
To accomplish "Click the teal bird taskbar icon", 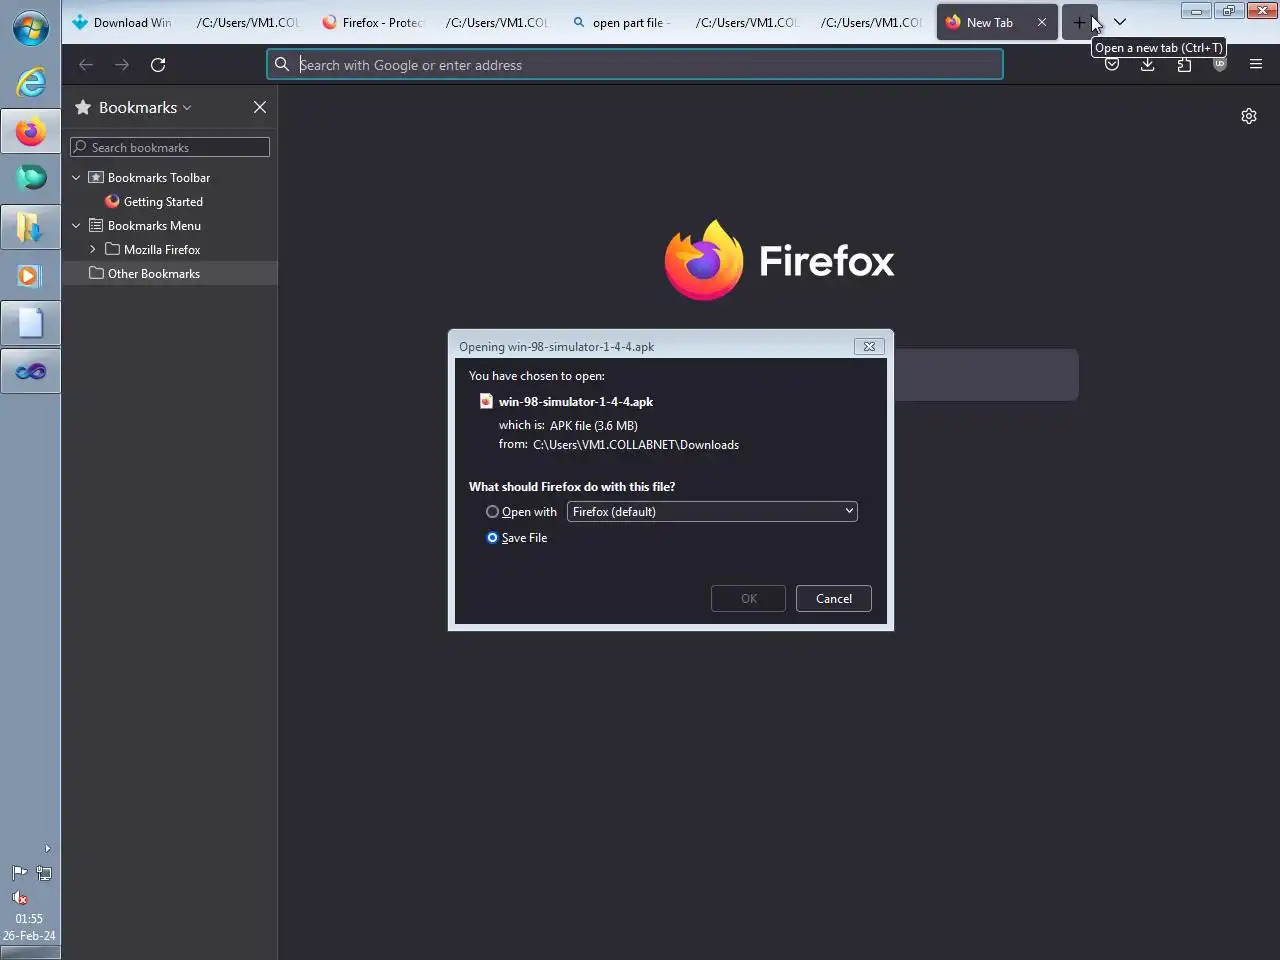I will click(x=31, y=178).
